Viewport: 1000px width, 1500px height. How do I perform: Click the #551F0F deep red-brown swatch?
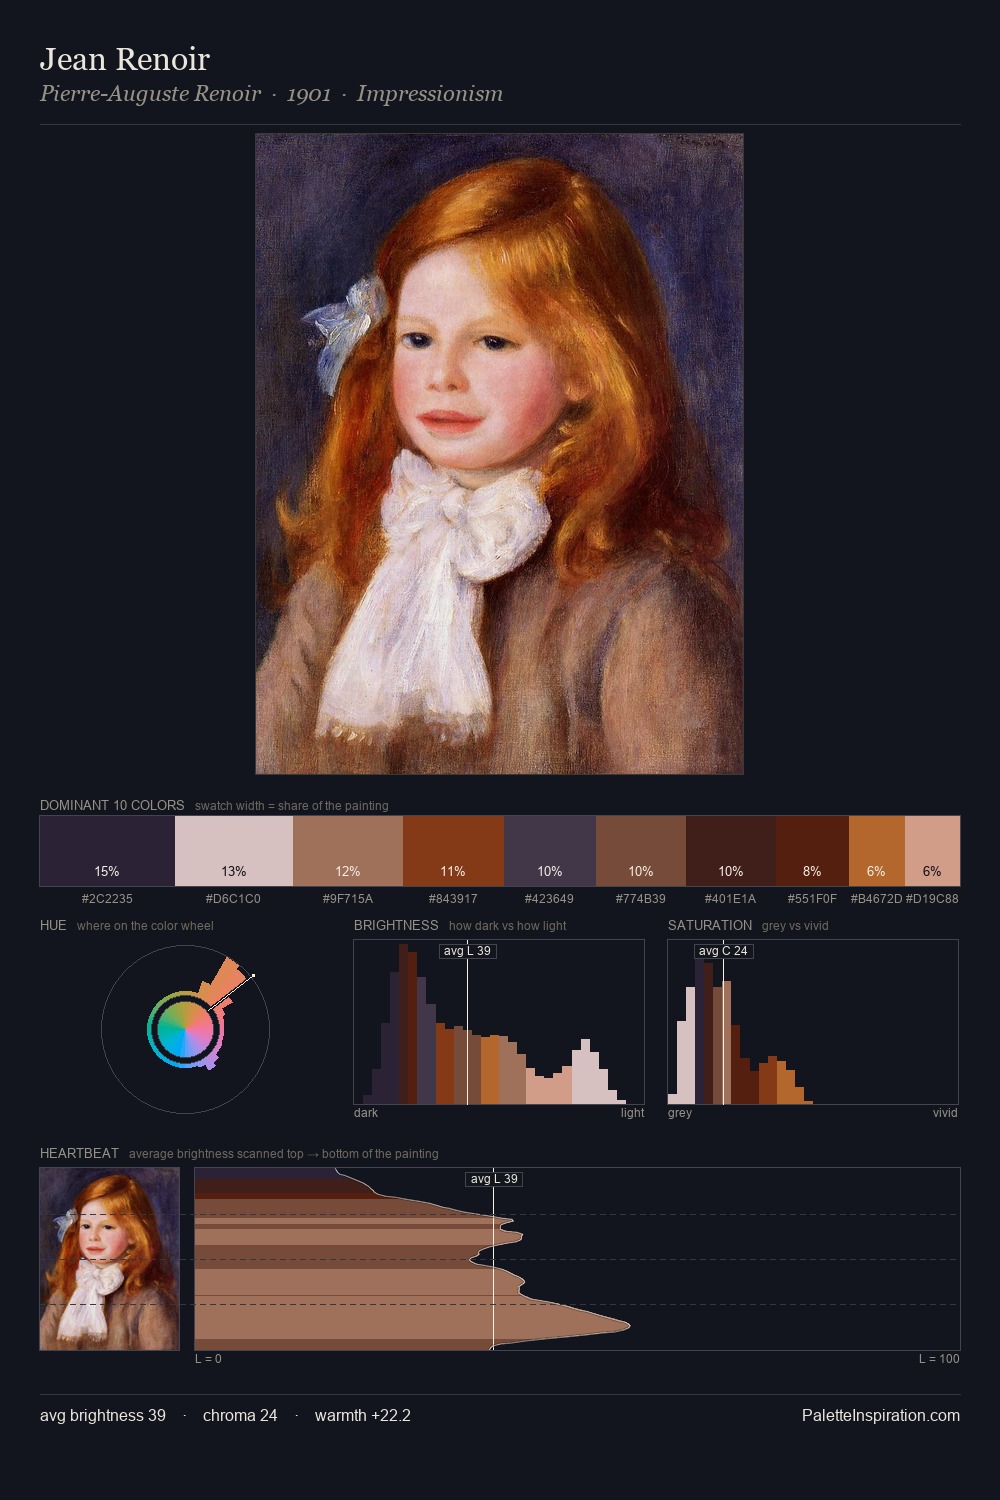tap(812, 851)
